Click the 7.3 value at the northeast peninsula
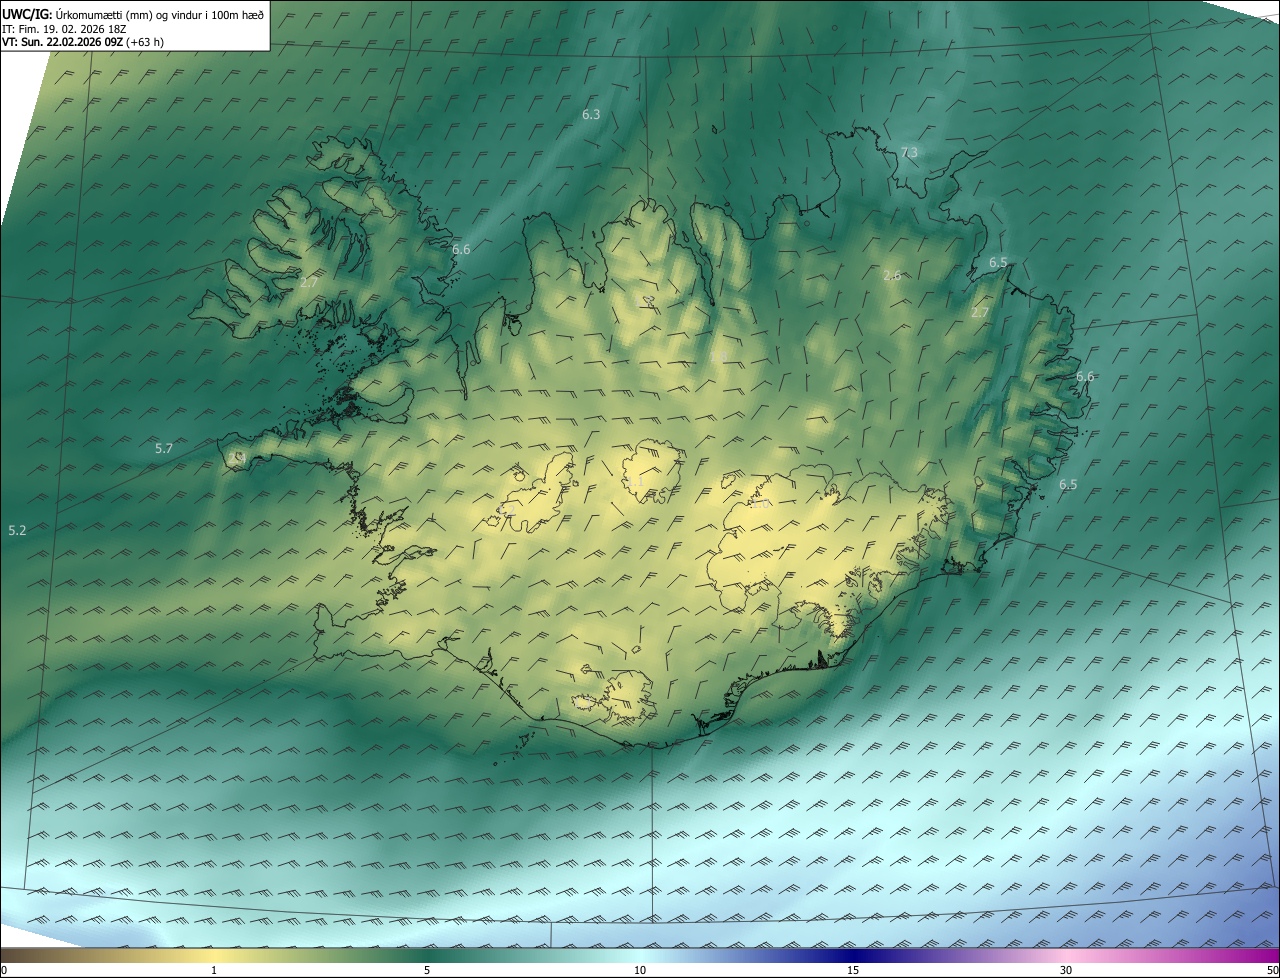Screen dimensions: 1280x978 (x=909, y=153)
